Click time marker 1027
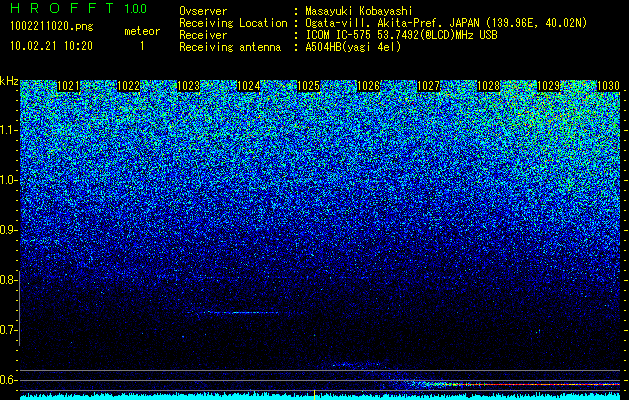629x400 pixels. (x=428, y=86)
